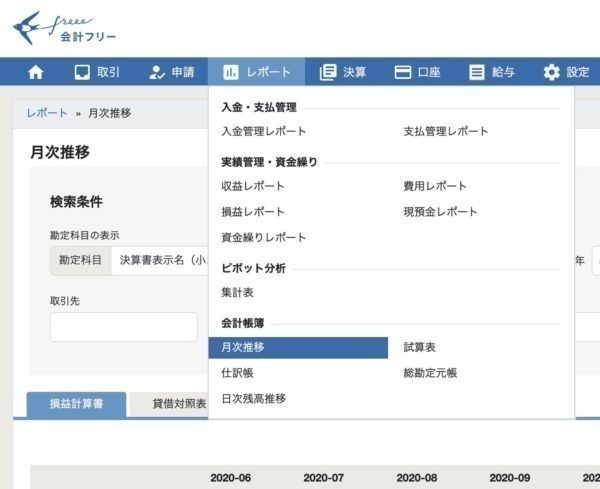This screenshot has height=489, width=600.
Task: Choose 損益レポート menu entry
Action: pyautogui.click(x=253, y=211)
